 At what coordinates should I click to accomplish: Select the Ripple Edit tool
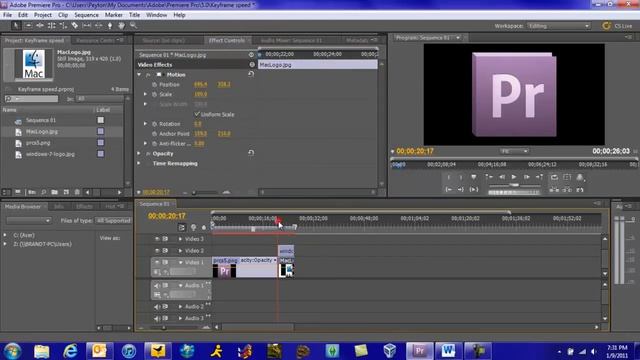coord(40,26)
